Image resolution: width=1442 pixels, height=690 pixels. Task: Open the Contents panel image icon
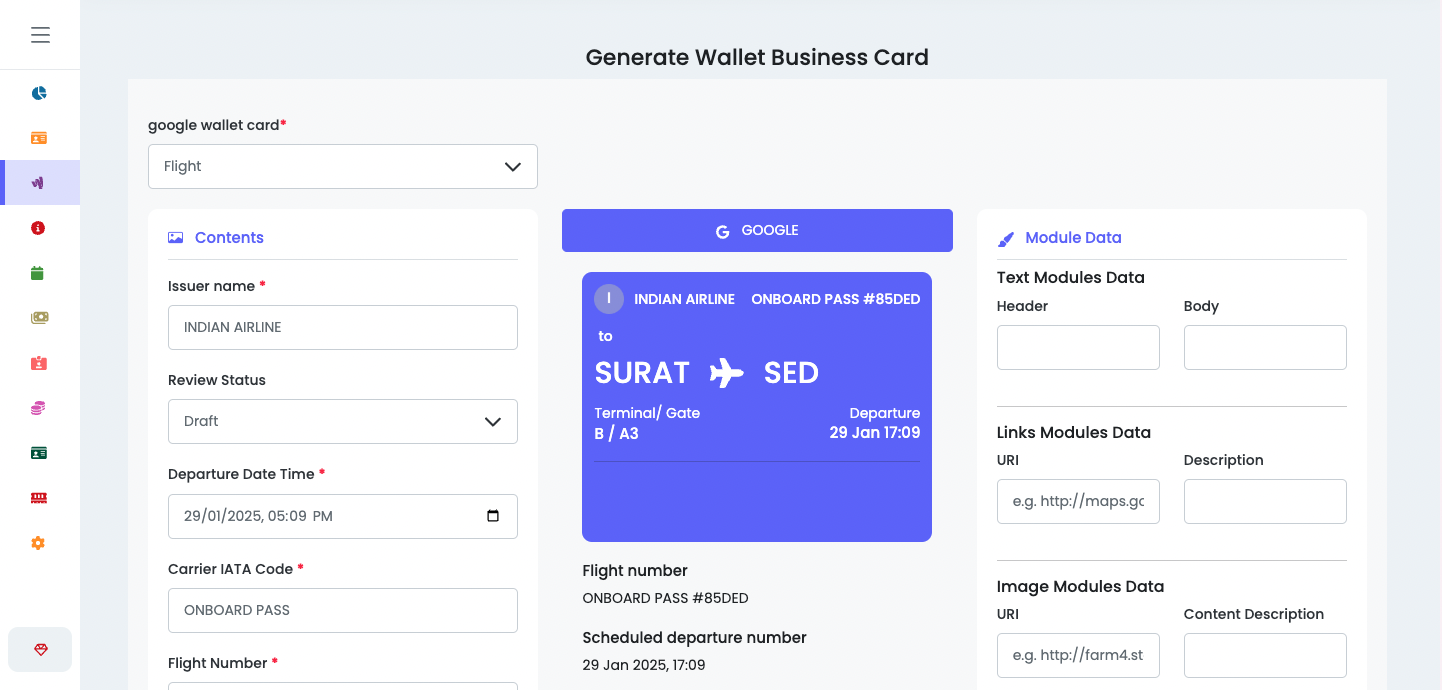[176, 237]
